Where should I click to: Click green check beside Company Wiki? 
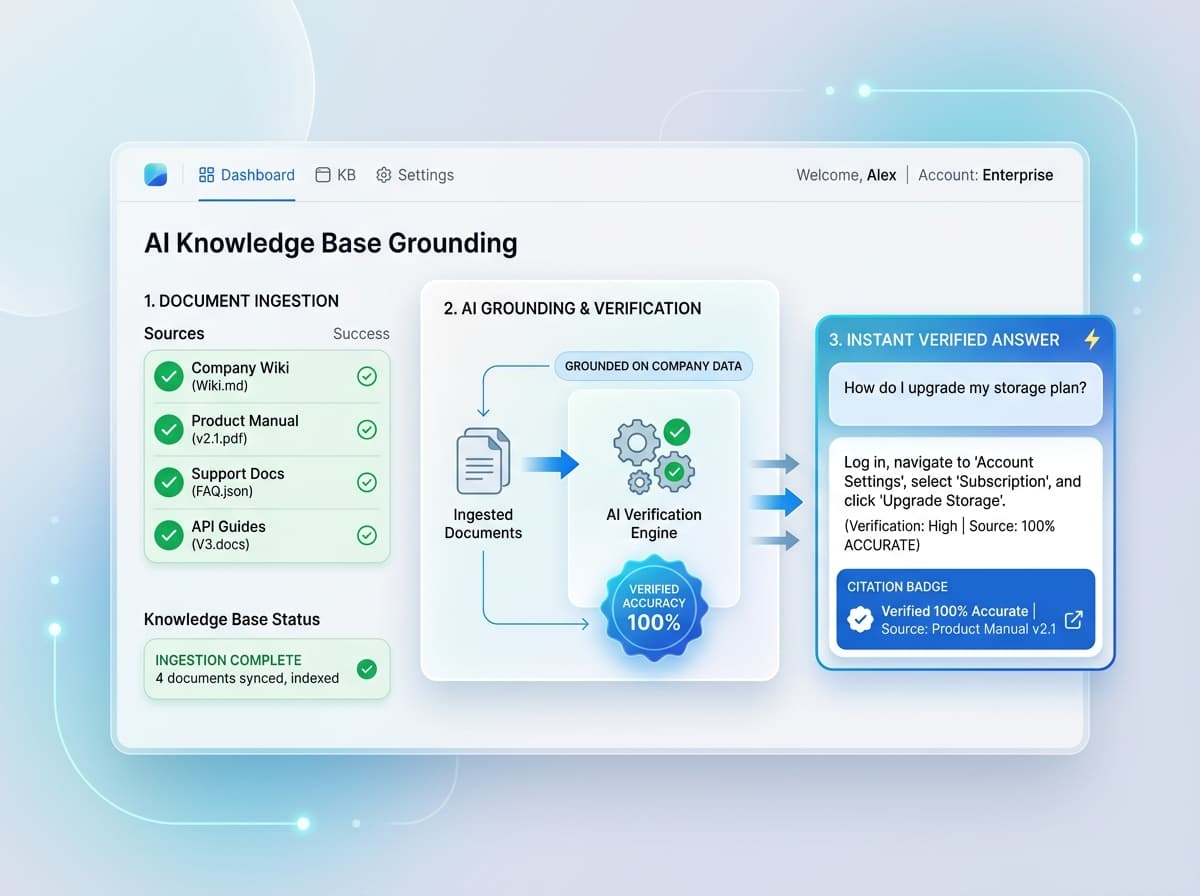pos(168,376)
